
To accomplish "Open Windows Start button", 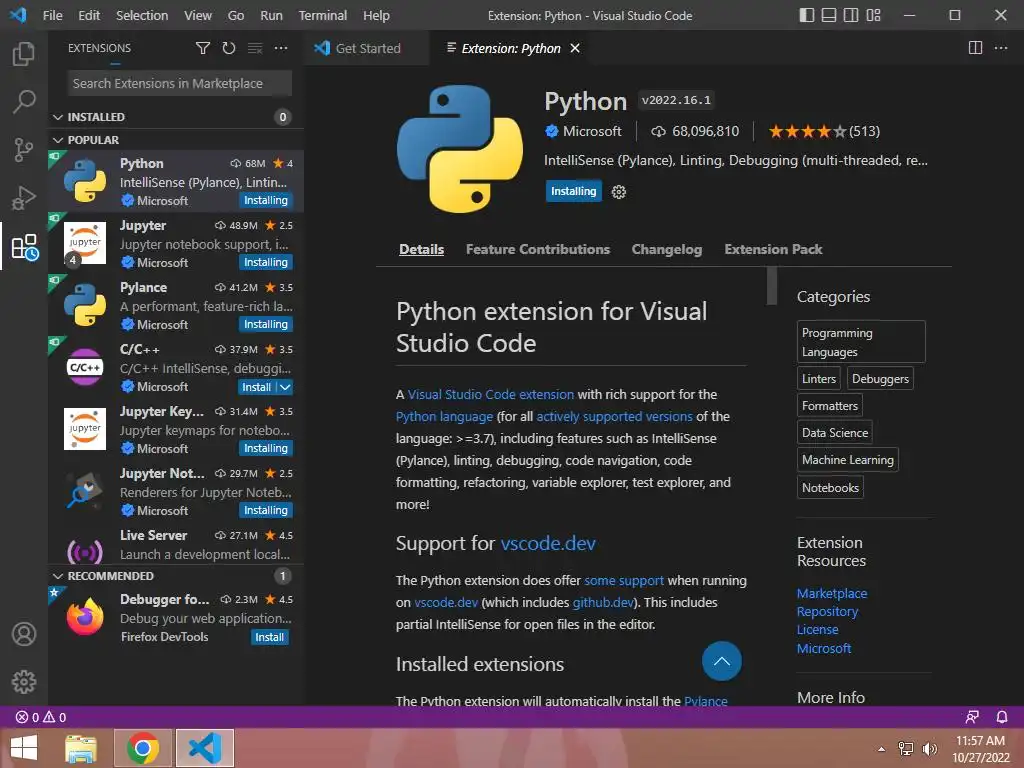I will click(x=24, y=748).
